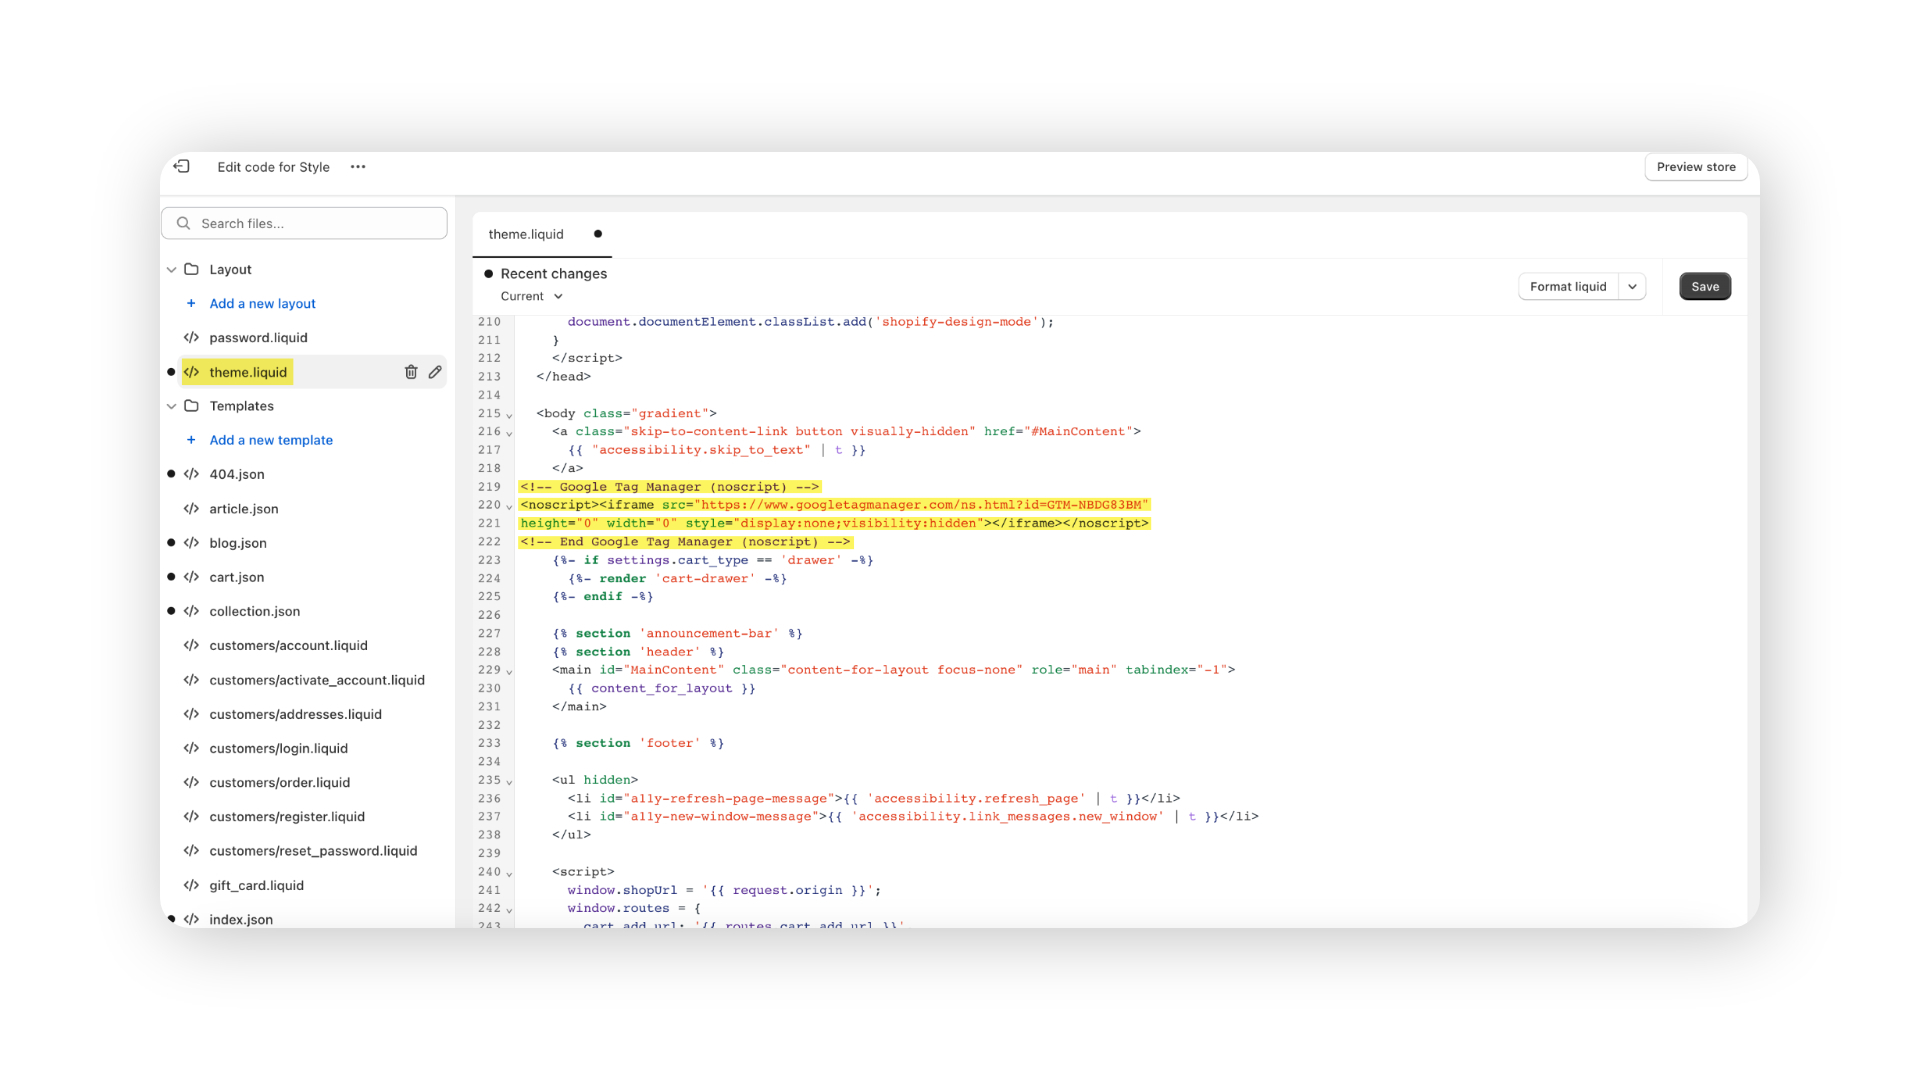Click the Google Tag Manager noscript comment

coord(670,487)
